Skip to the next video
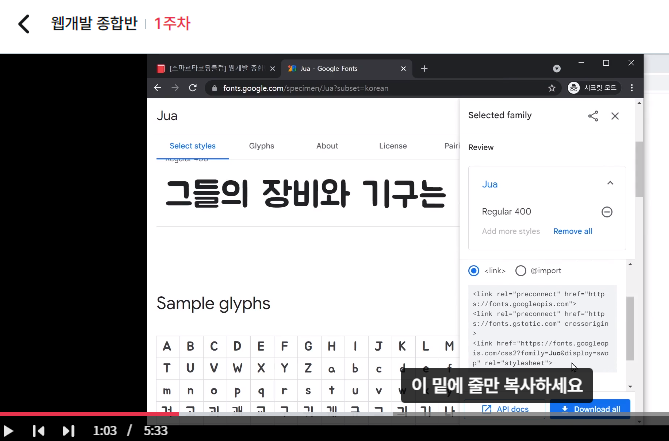Image resolution: width=669 pixels, height=441 pixels. (68, 431)
